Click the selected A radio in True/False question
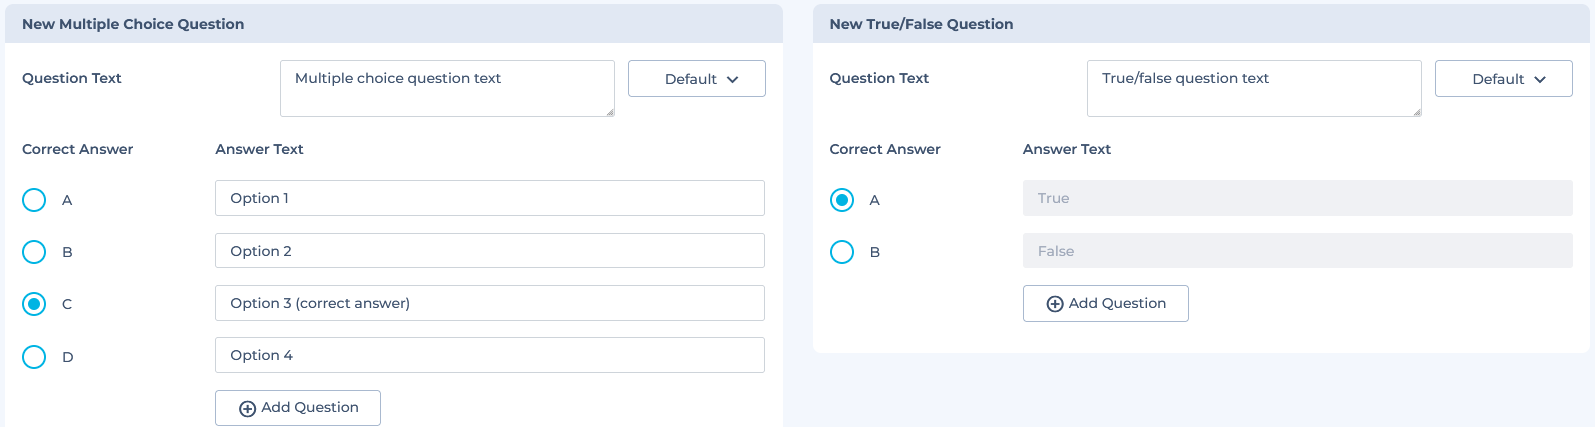Screen dimensions: 1595x427 (842, 200)
